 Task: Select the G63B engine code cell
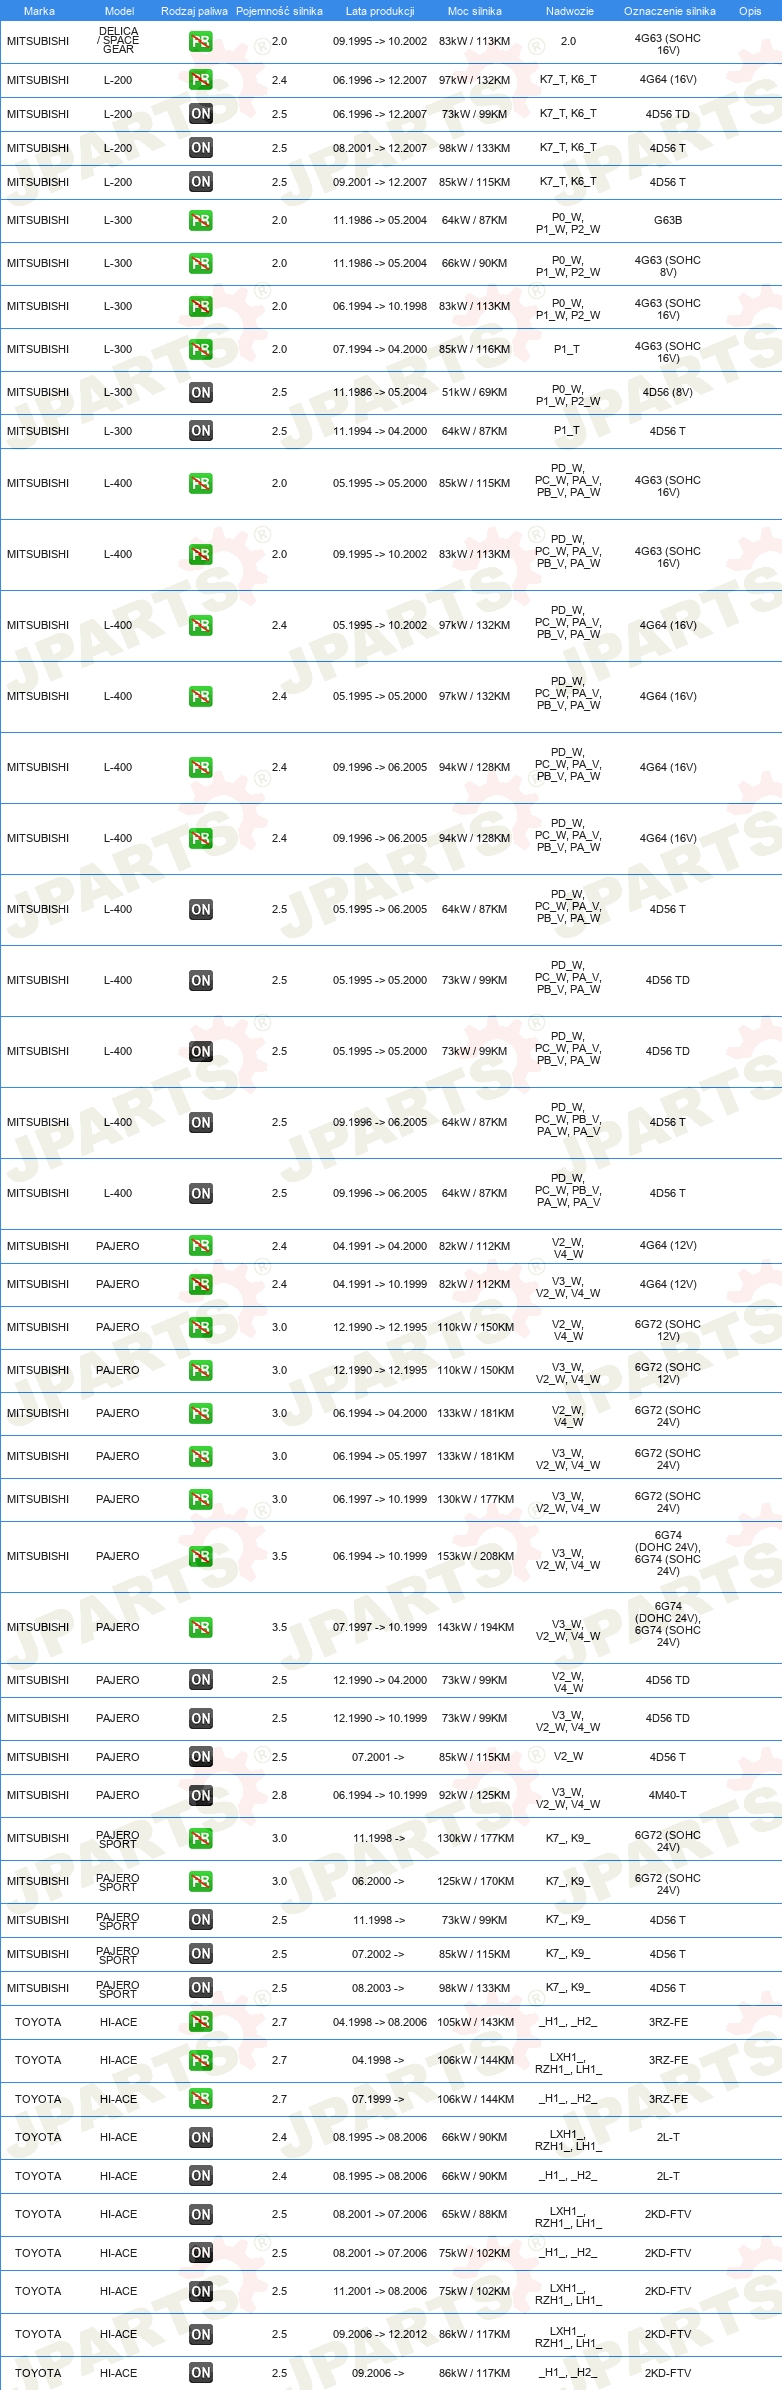click(x=668, y=220)
